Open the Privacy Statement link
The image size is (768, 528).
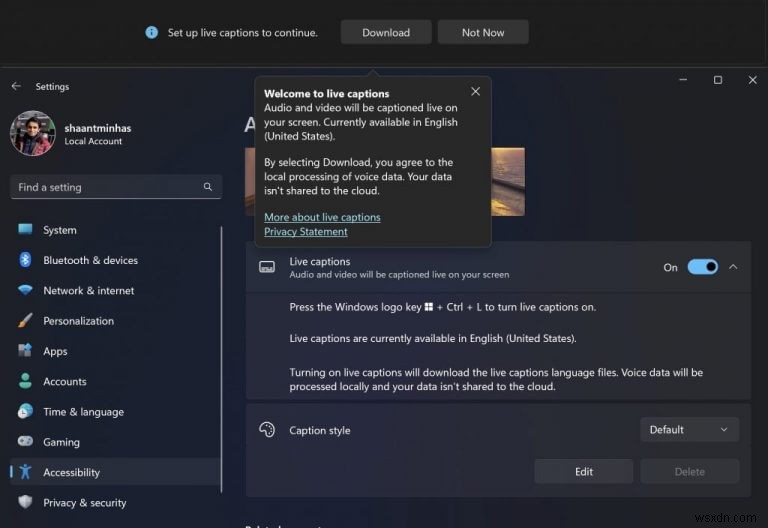click(x=306, y=232)
